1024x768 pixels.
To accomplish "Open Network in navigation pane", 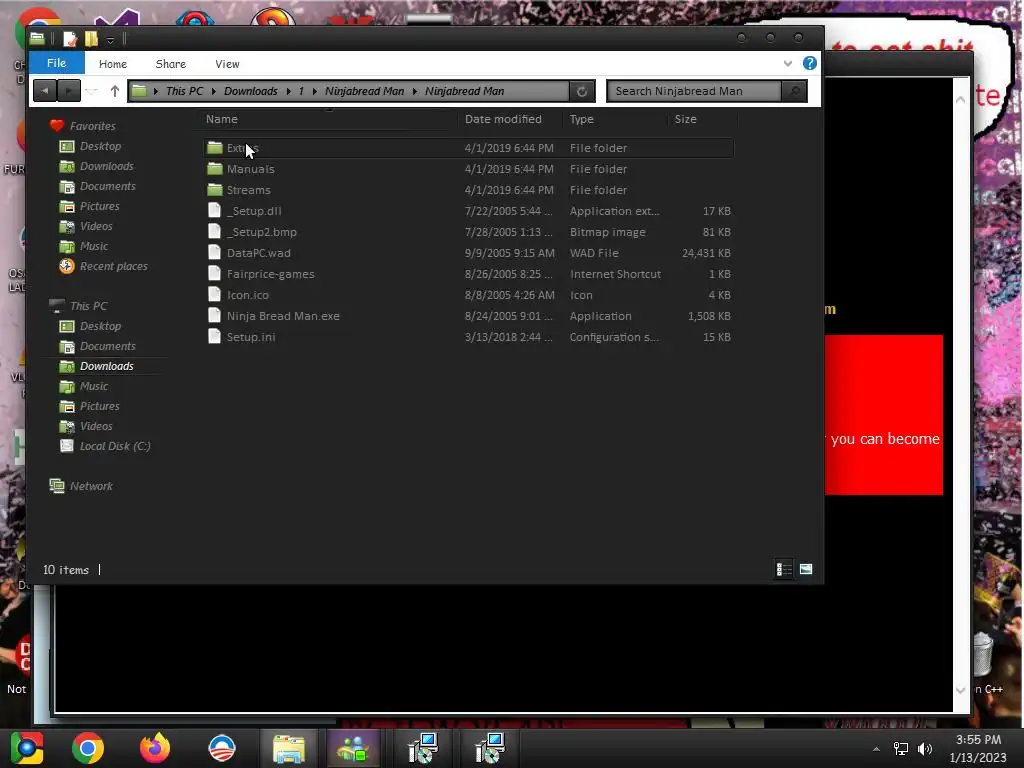I will pyautogui.click(x=91, y=486).
